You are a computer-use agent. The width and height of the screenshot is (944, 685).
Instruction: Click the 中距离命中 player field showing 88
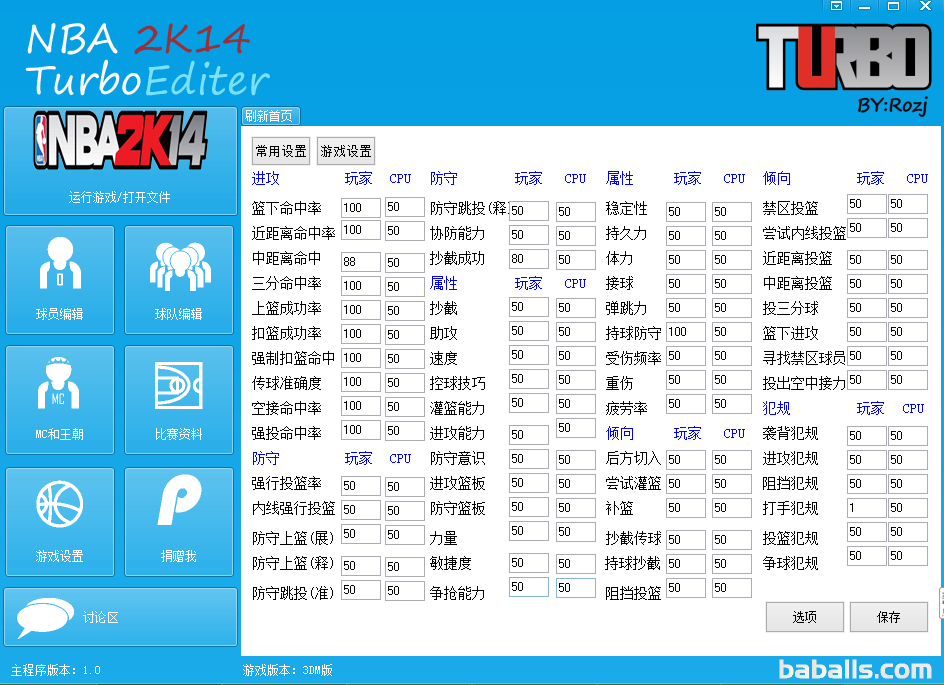(x=361, y=262)
